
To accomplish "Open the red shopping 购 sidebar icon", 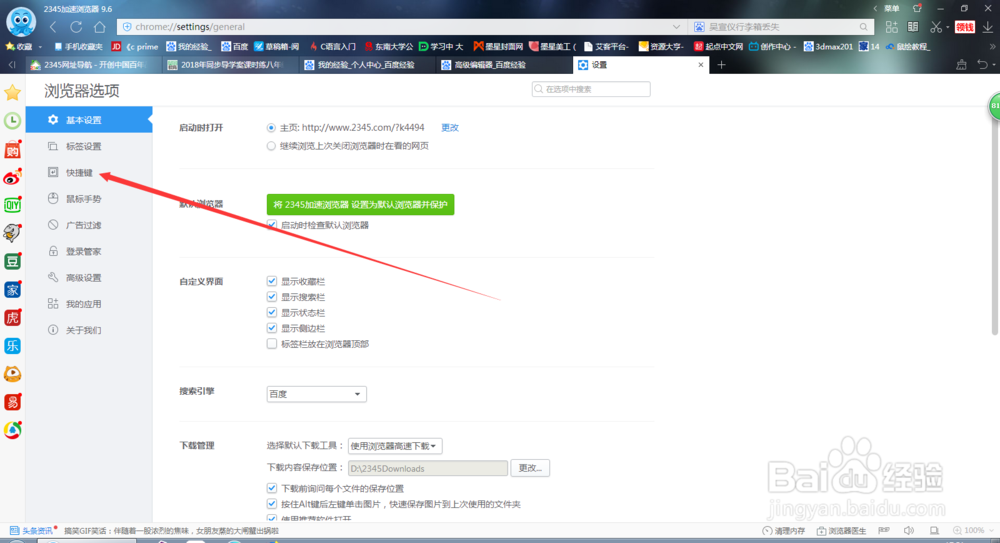I will pyautogui.click(x=12, y=150).
